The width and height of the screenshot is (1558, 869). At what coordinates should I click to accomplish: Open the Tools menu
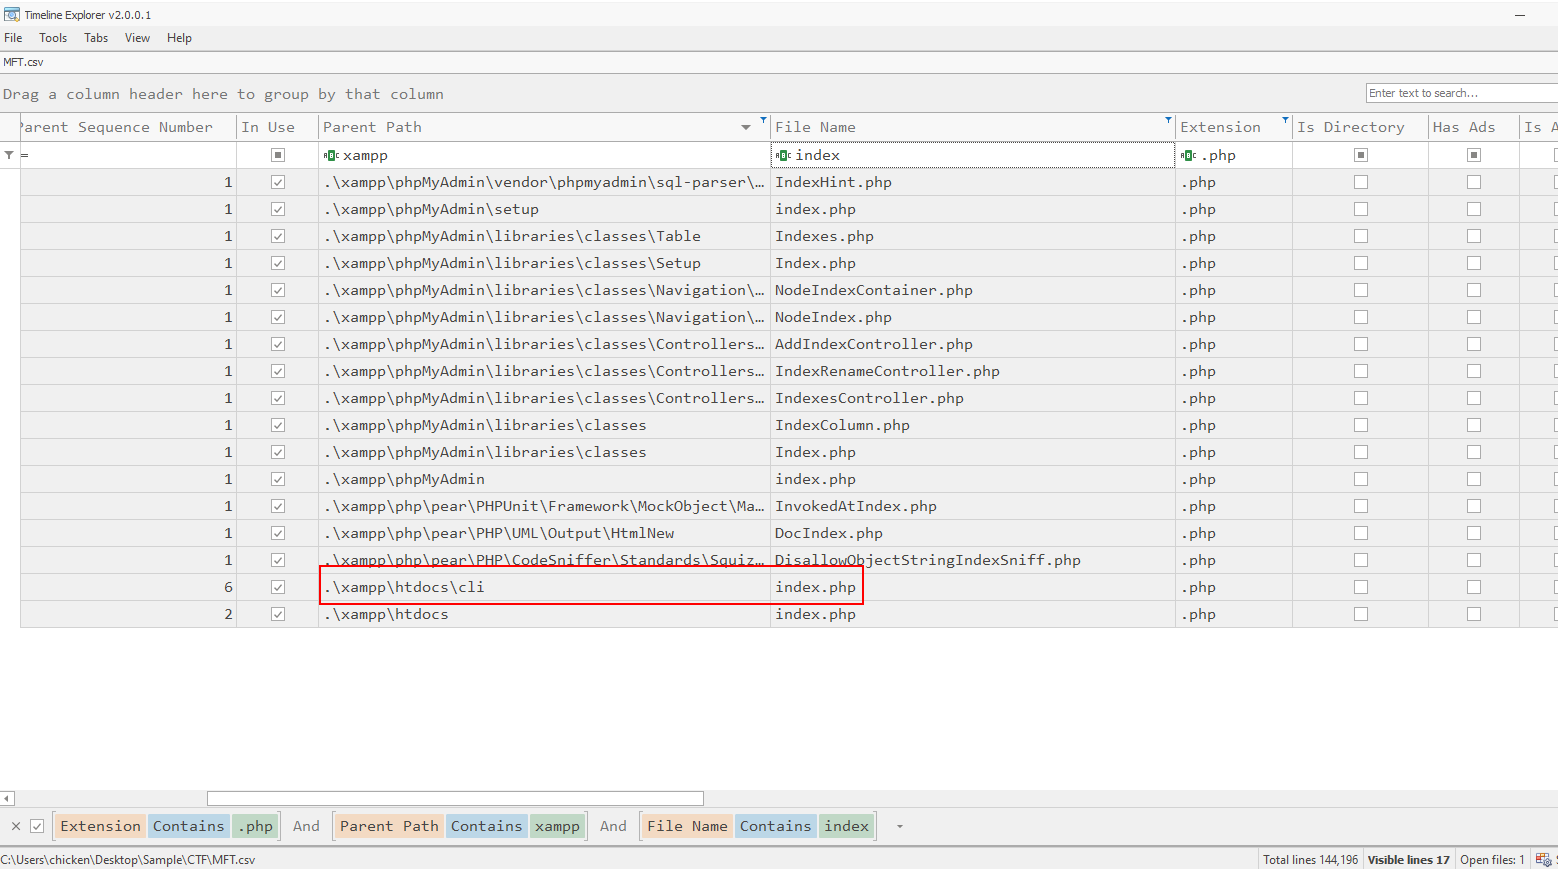click(53, 38)
